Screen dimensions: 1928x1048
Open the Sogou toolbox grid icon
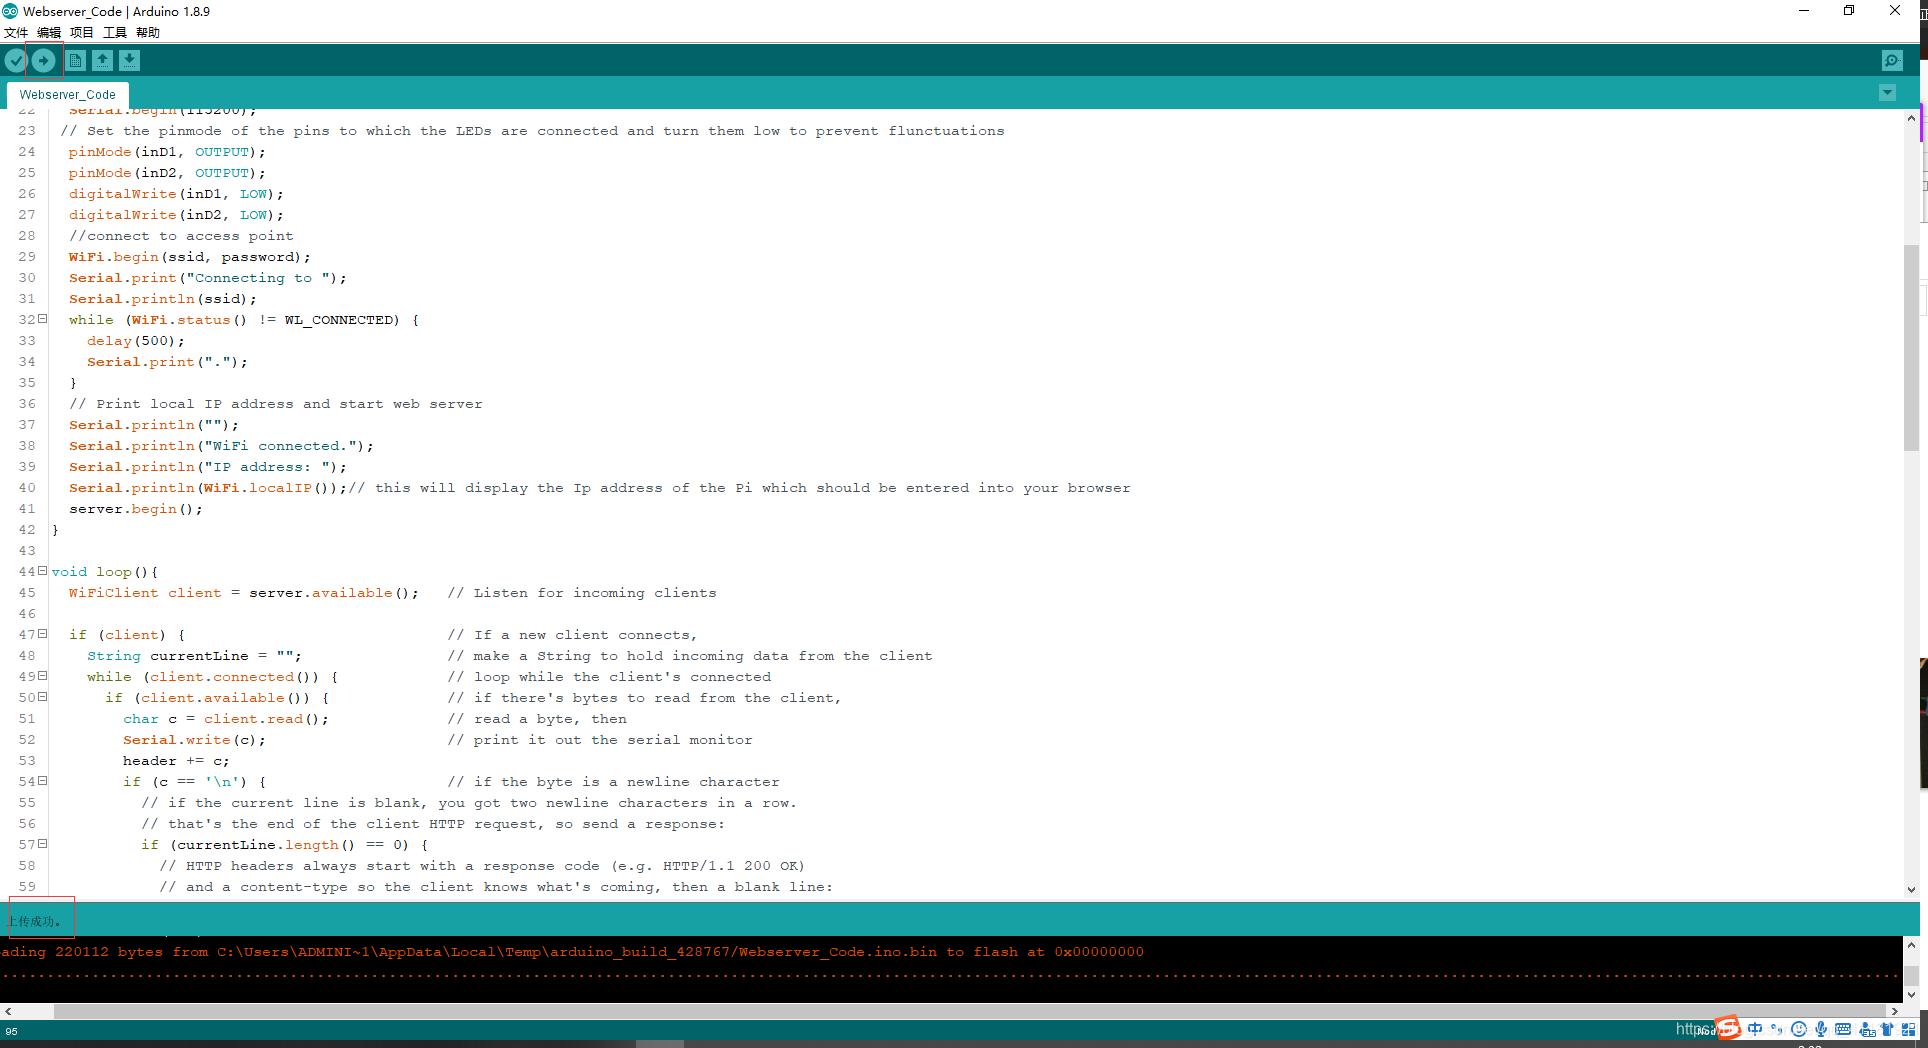[x=1908, y=1029]
